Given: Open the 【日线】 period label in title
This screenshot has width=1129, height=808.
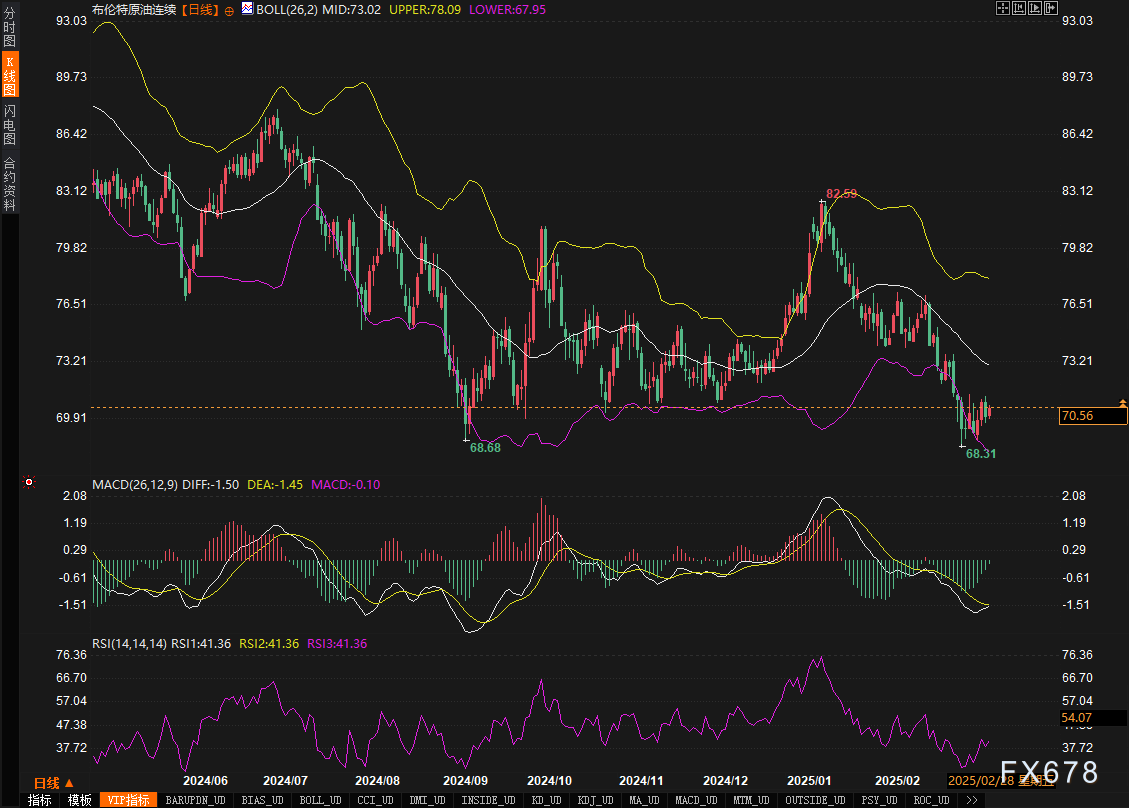Looking at the screenshot, I should [200, 10].
